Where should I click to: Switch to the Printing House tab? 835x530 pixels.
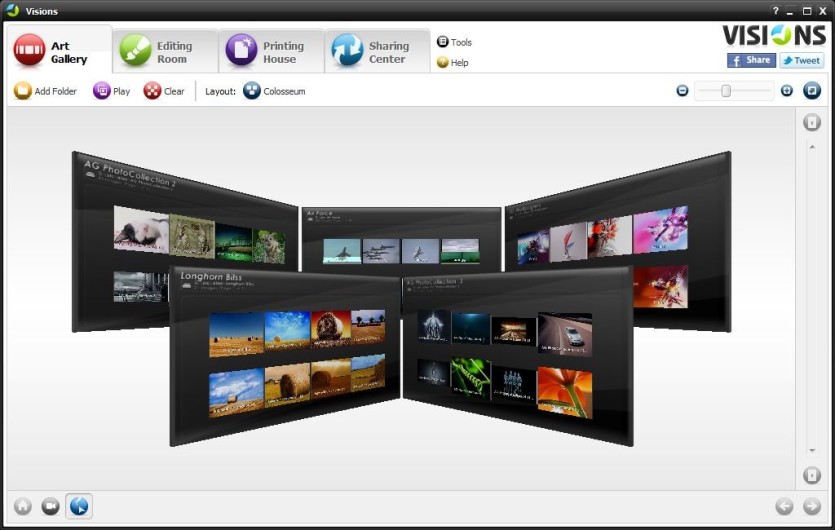271,52
